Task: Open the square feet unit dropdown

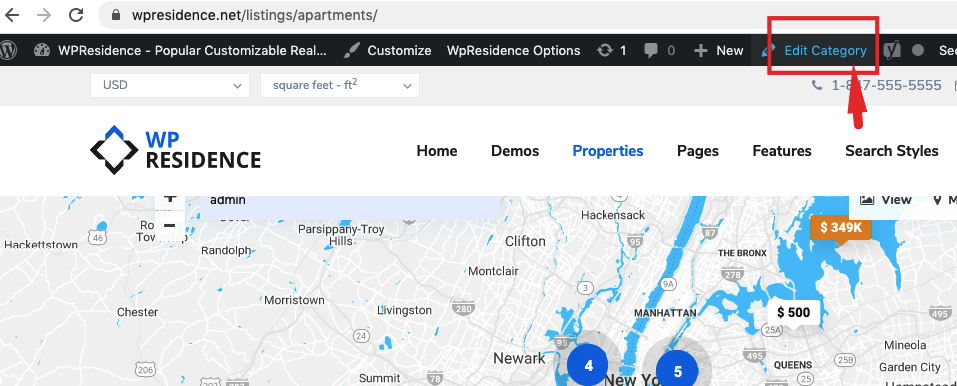Action: coord(340,86)
